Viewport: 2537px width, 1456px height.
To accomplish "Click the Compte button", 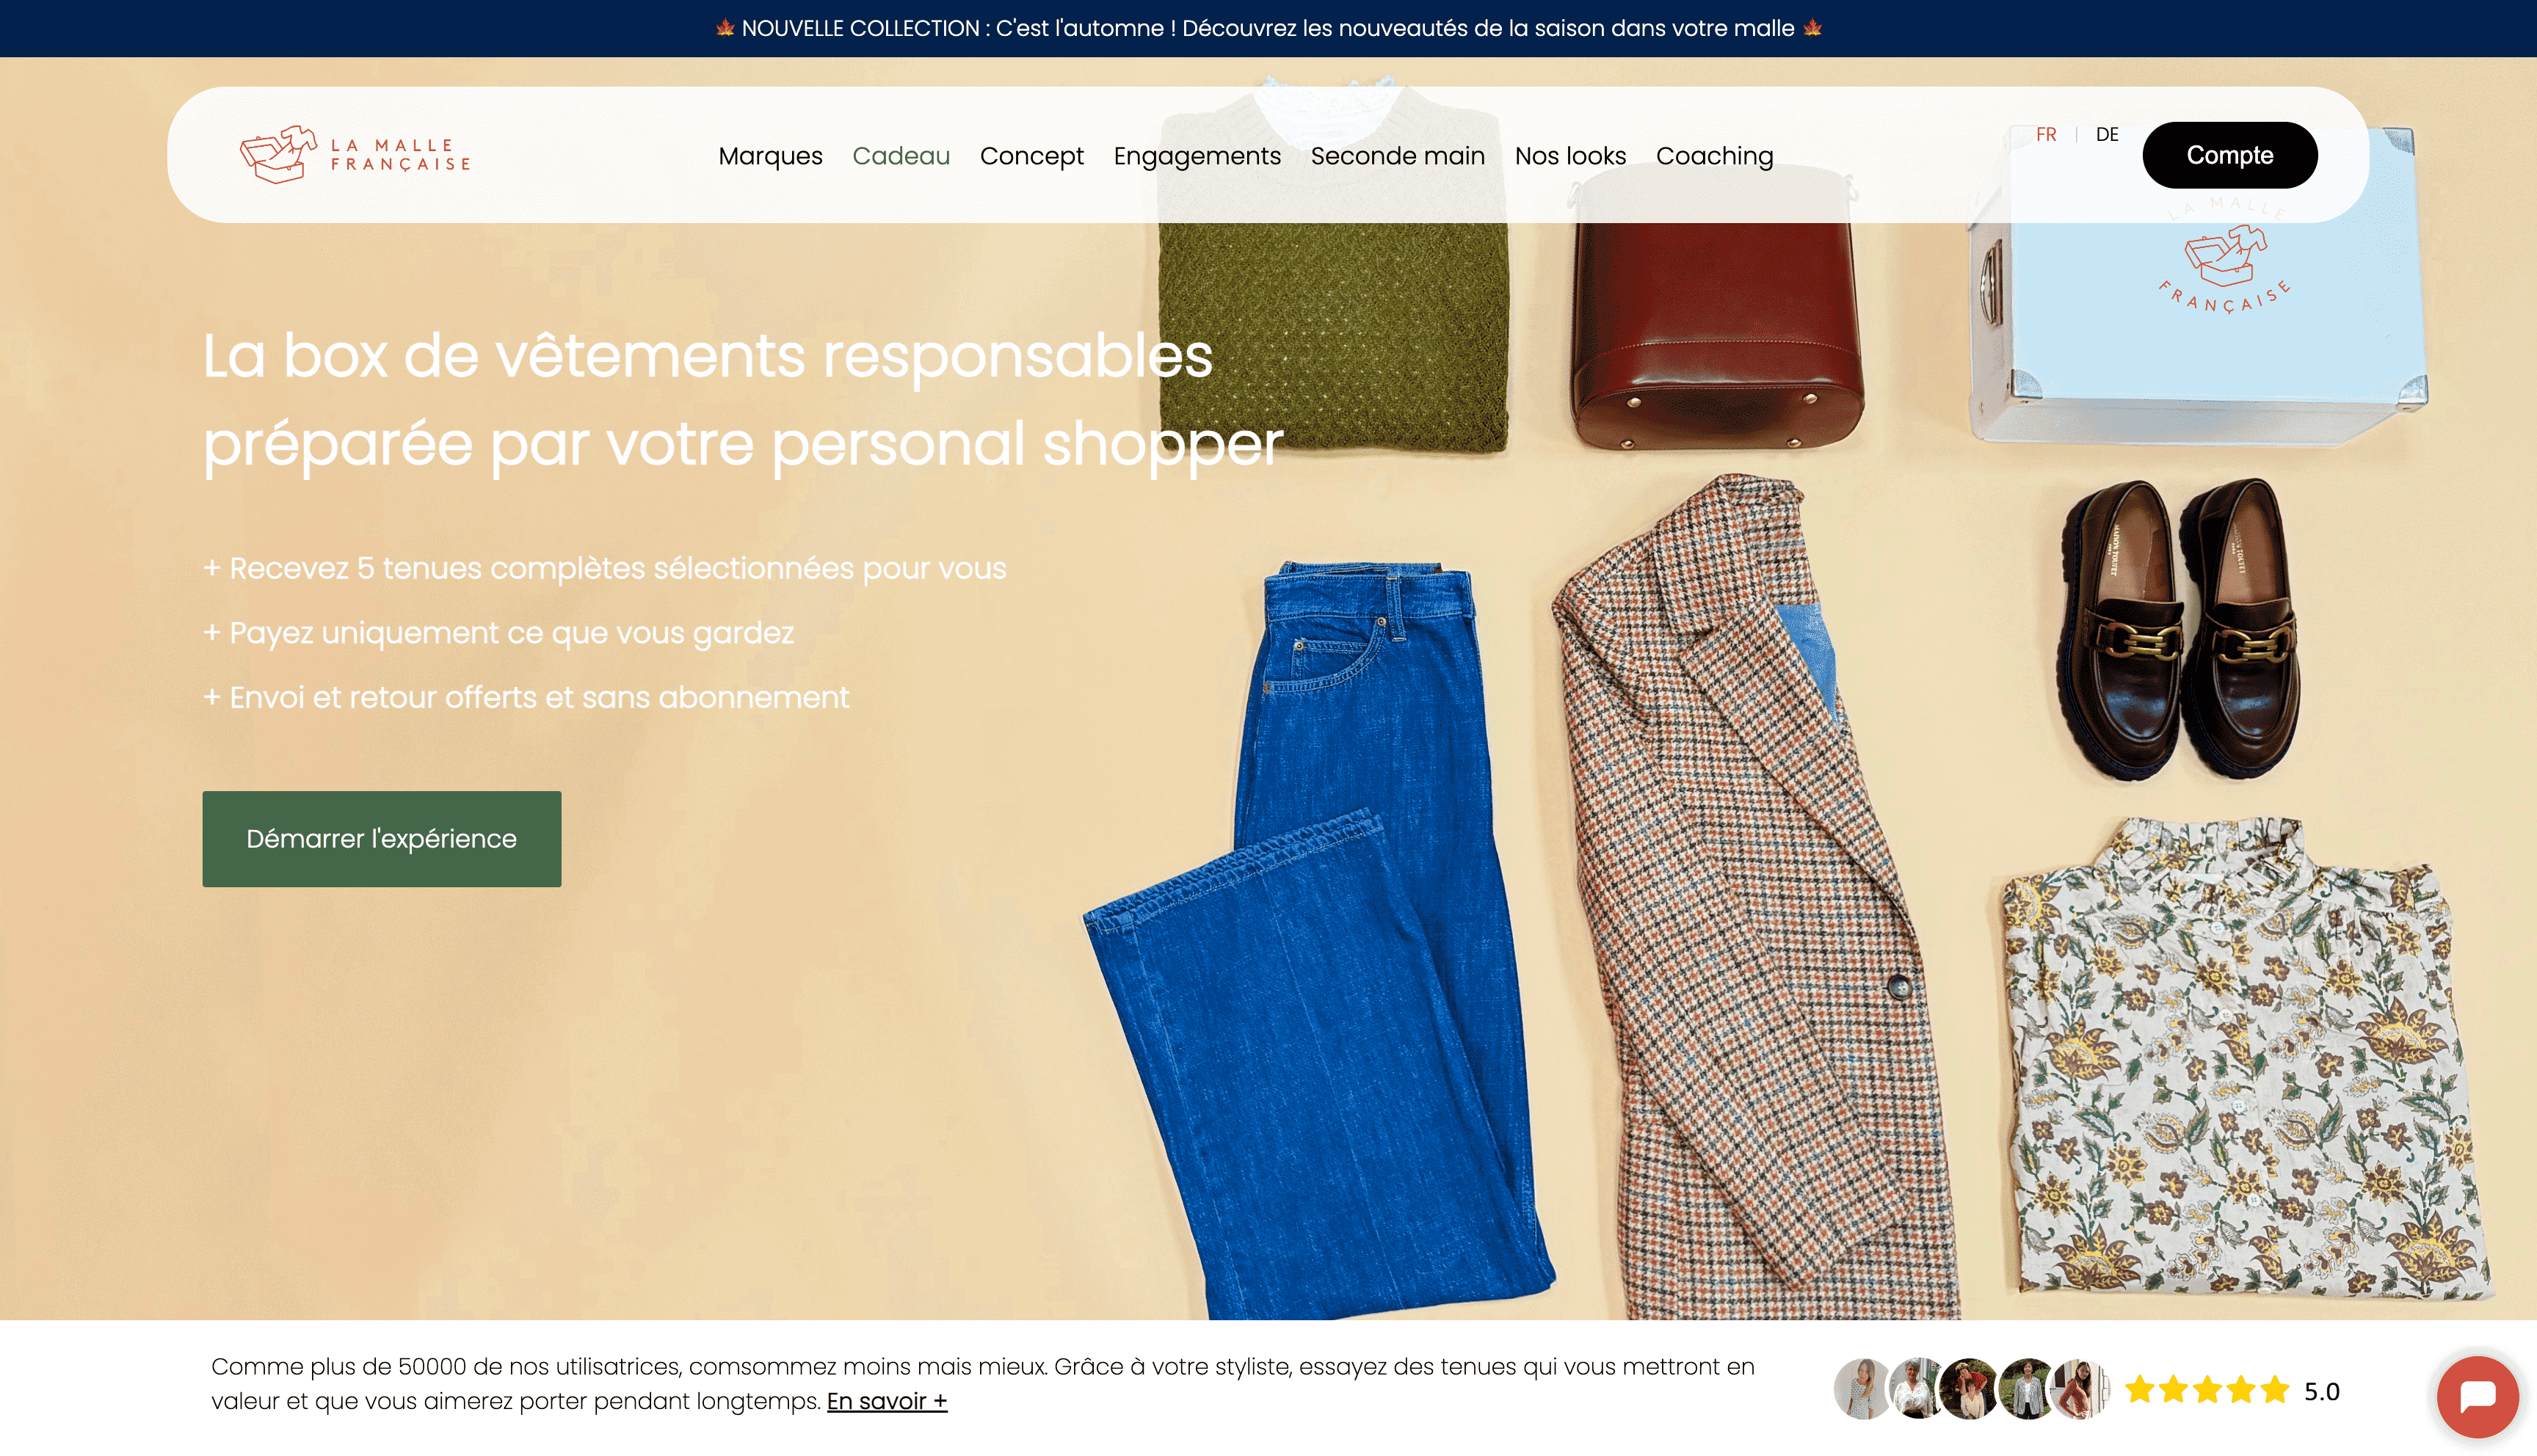I will [2229, 155].
